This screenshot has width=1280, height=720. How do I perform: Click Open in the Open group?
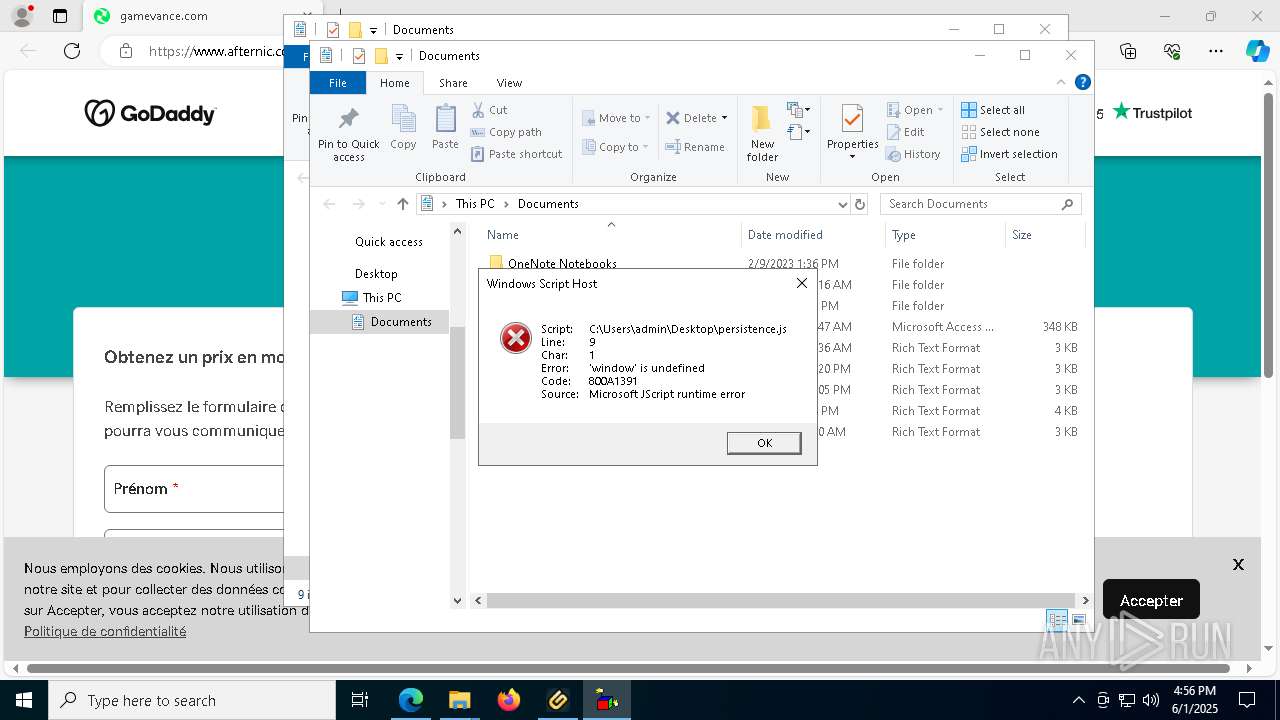click(914, 110)
